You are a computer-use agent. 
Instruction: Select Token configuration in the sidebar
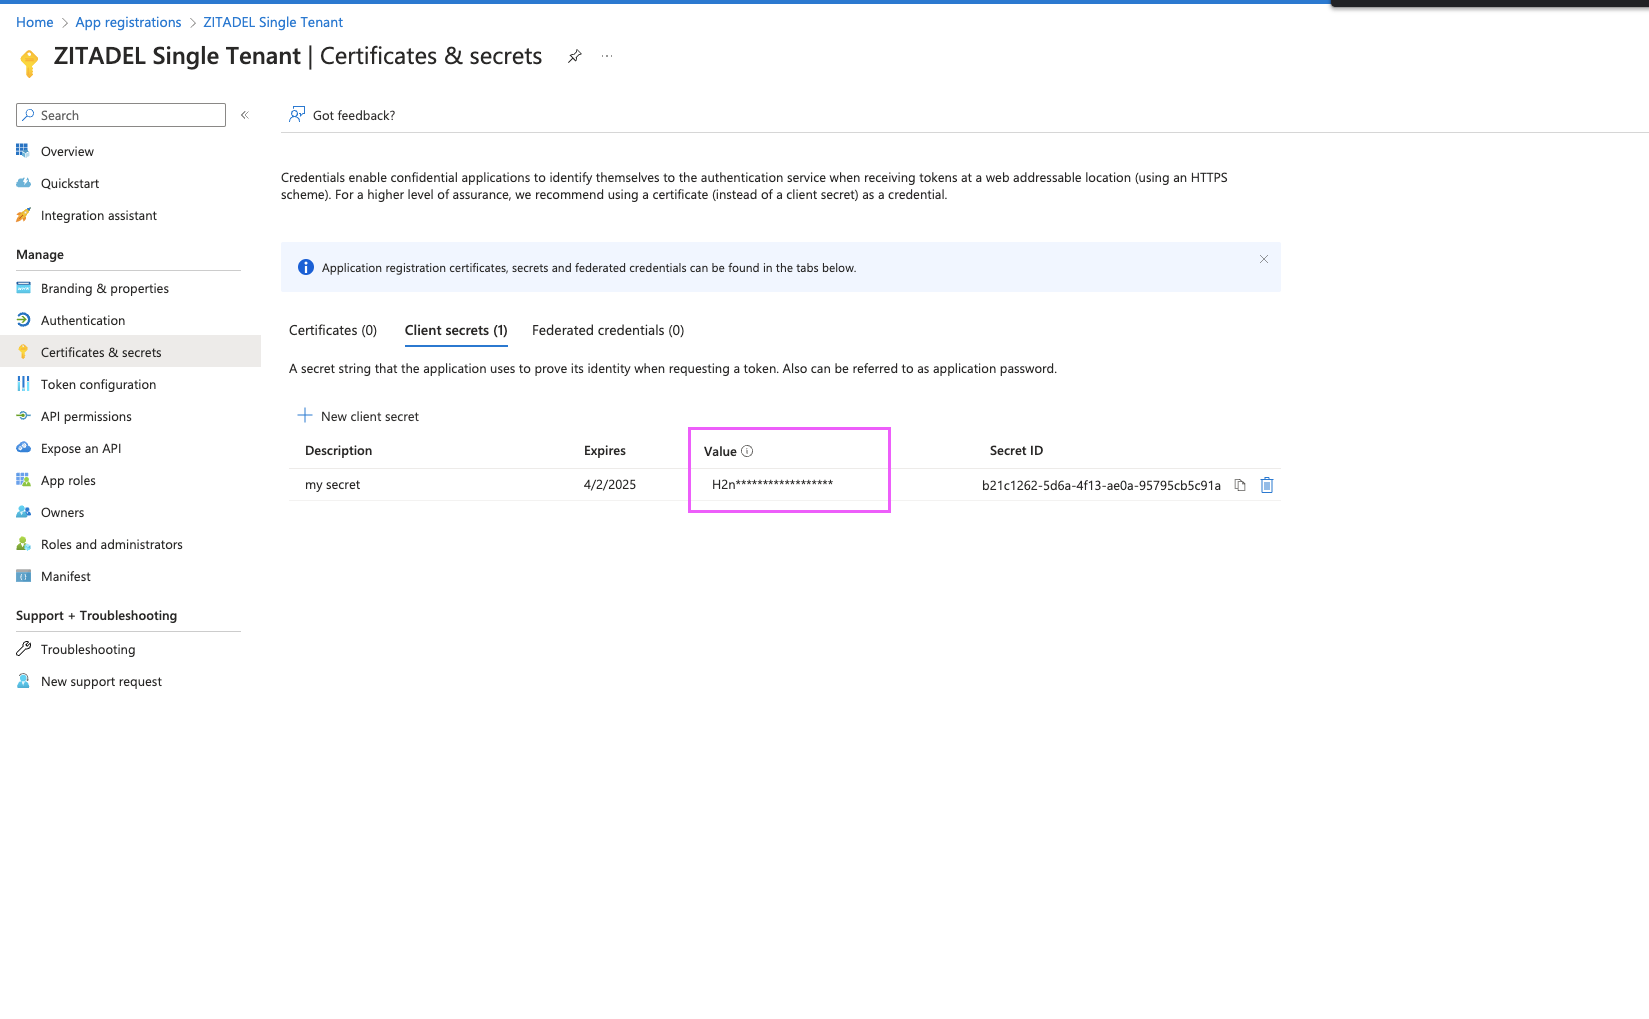[x=97, y=384]
